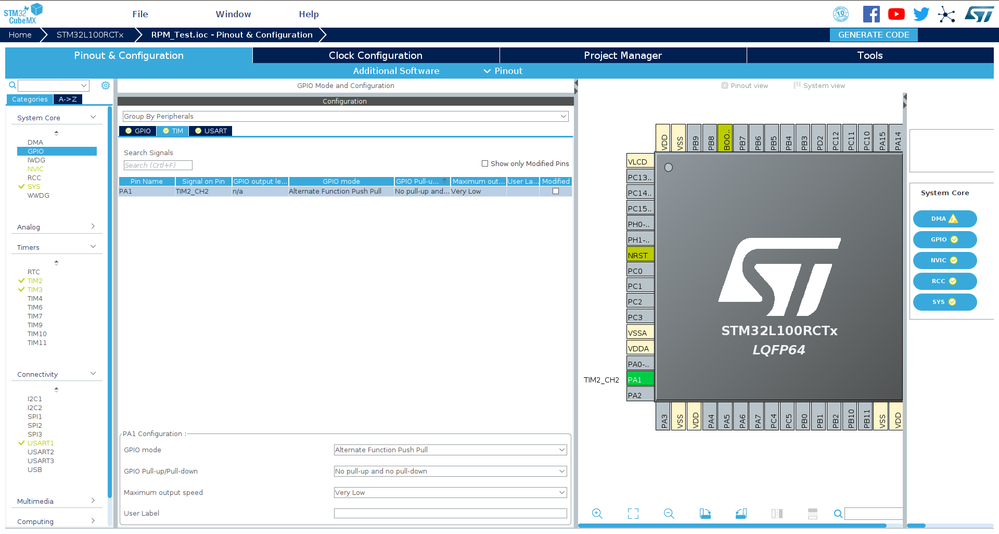
Task: Enable Show only Modified Pins checkbox
Action: click(x=485, y=164)
